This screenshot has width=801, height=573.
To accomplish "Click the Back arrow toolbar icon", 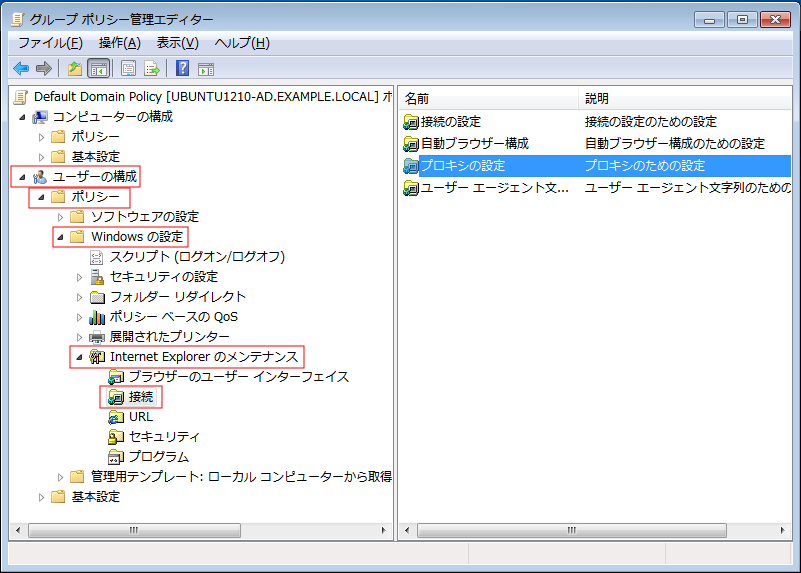I will click(x=21, y=69).
